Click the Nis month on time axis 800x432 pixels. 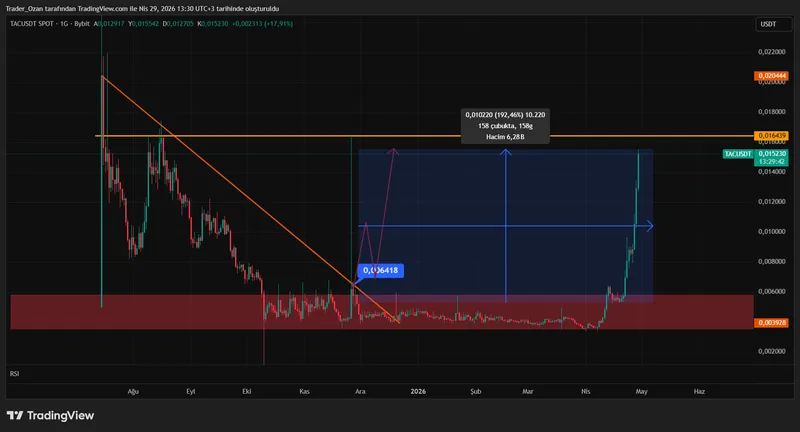(586, 392)
